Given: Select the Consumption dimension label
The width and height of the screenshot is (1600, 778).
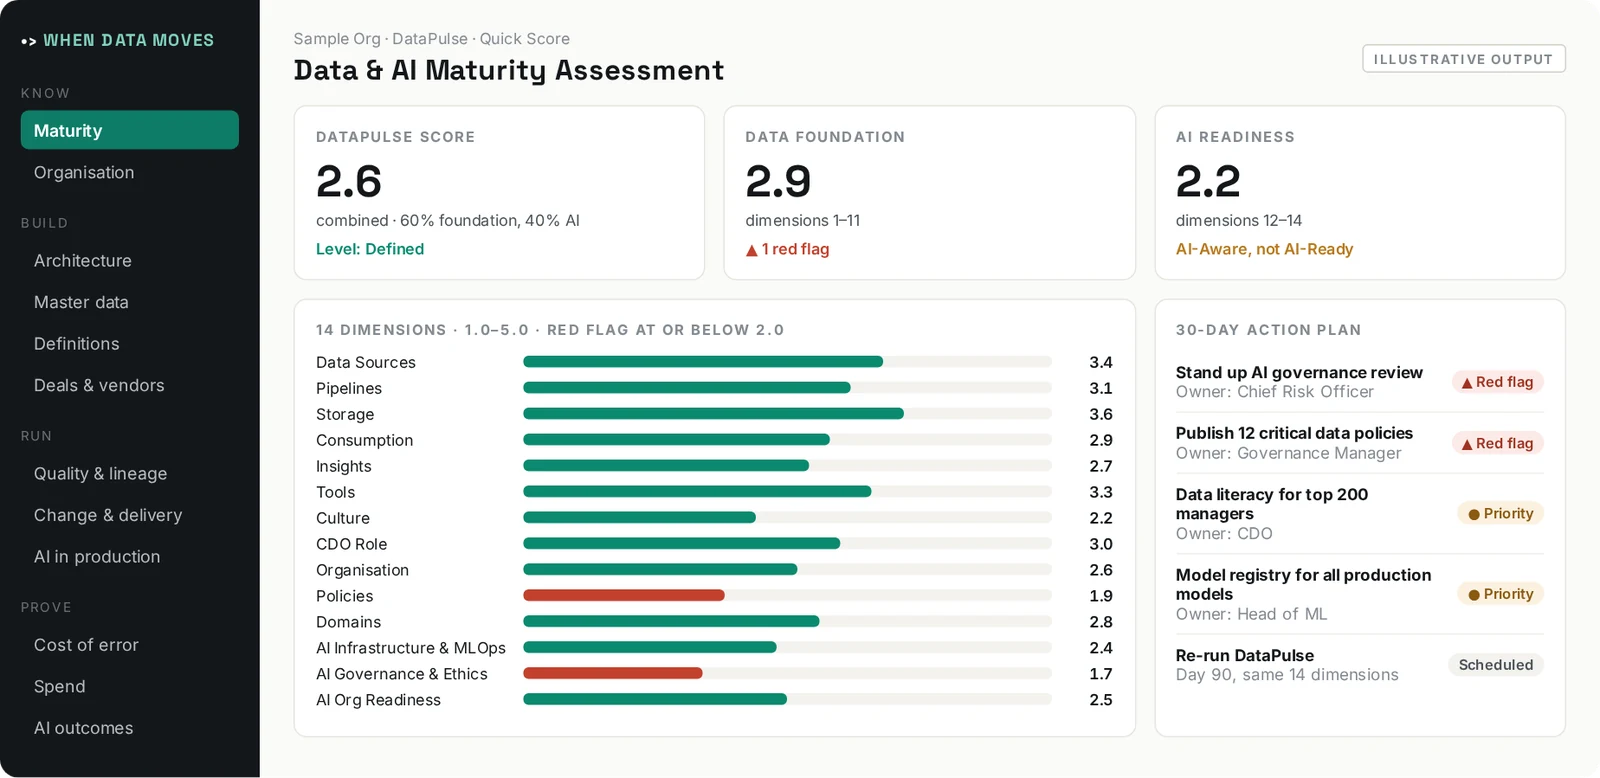Looking at the screenshot, I should 365,440.
